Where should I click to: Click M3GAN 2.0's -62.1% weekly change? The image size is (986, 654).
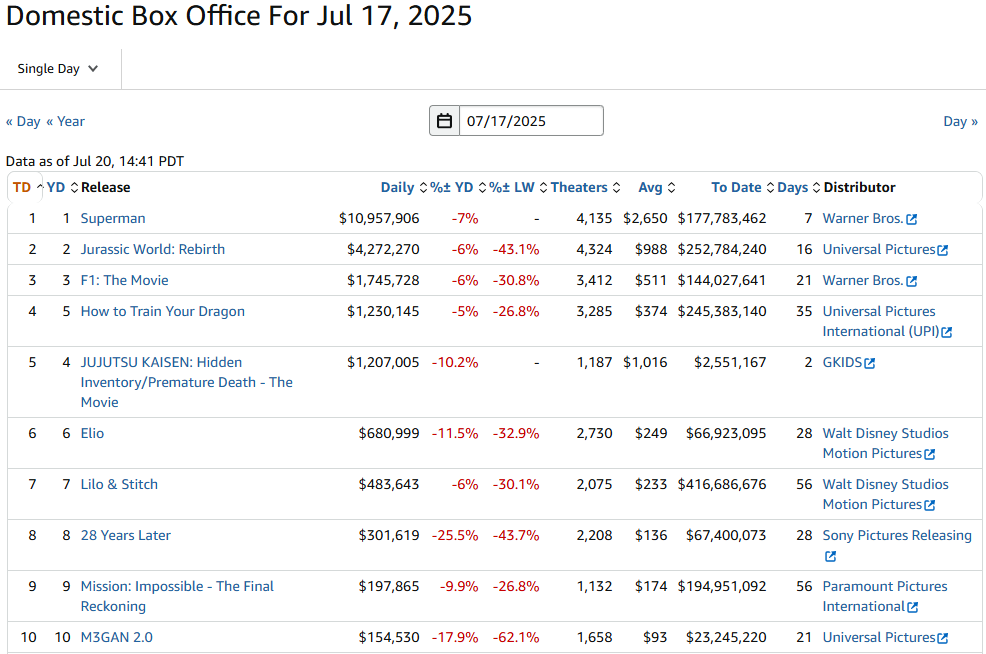[x=516, y=637]
